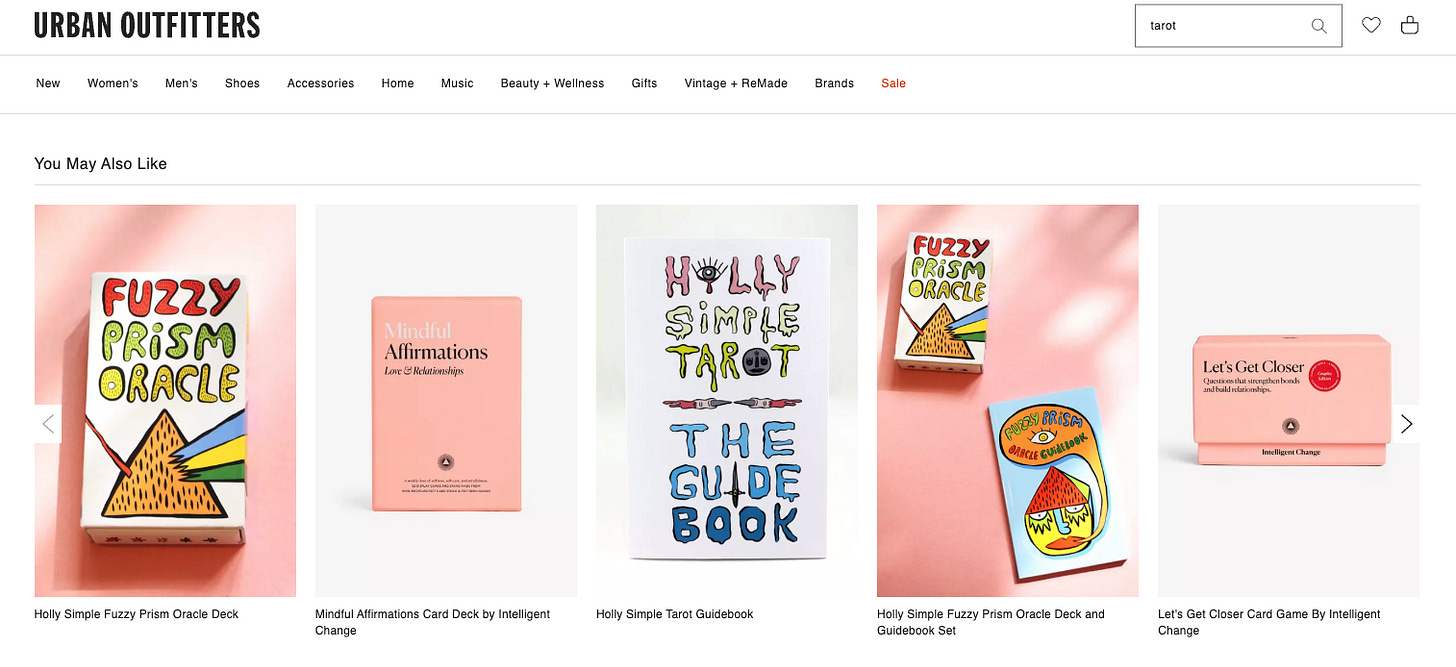Open the Music menu

pos(457,83)
